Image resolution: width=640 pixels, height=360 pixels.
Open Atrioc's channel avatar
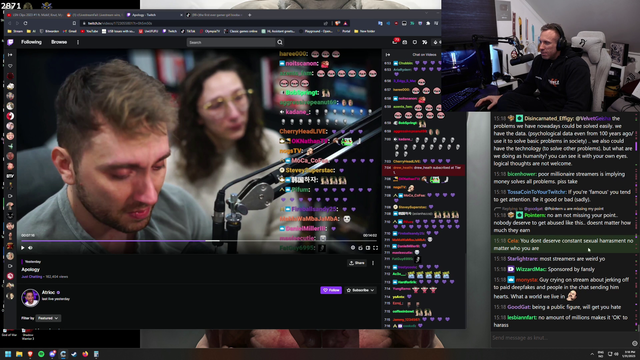coord(30,297)
